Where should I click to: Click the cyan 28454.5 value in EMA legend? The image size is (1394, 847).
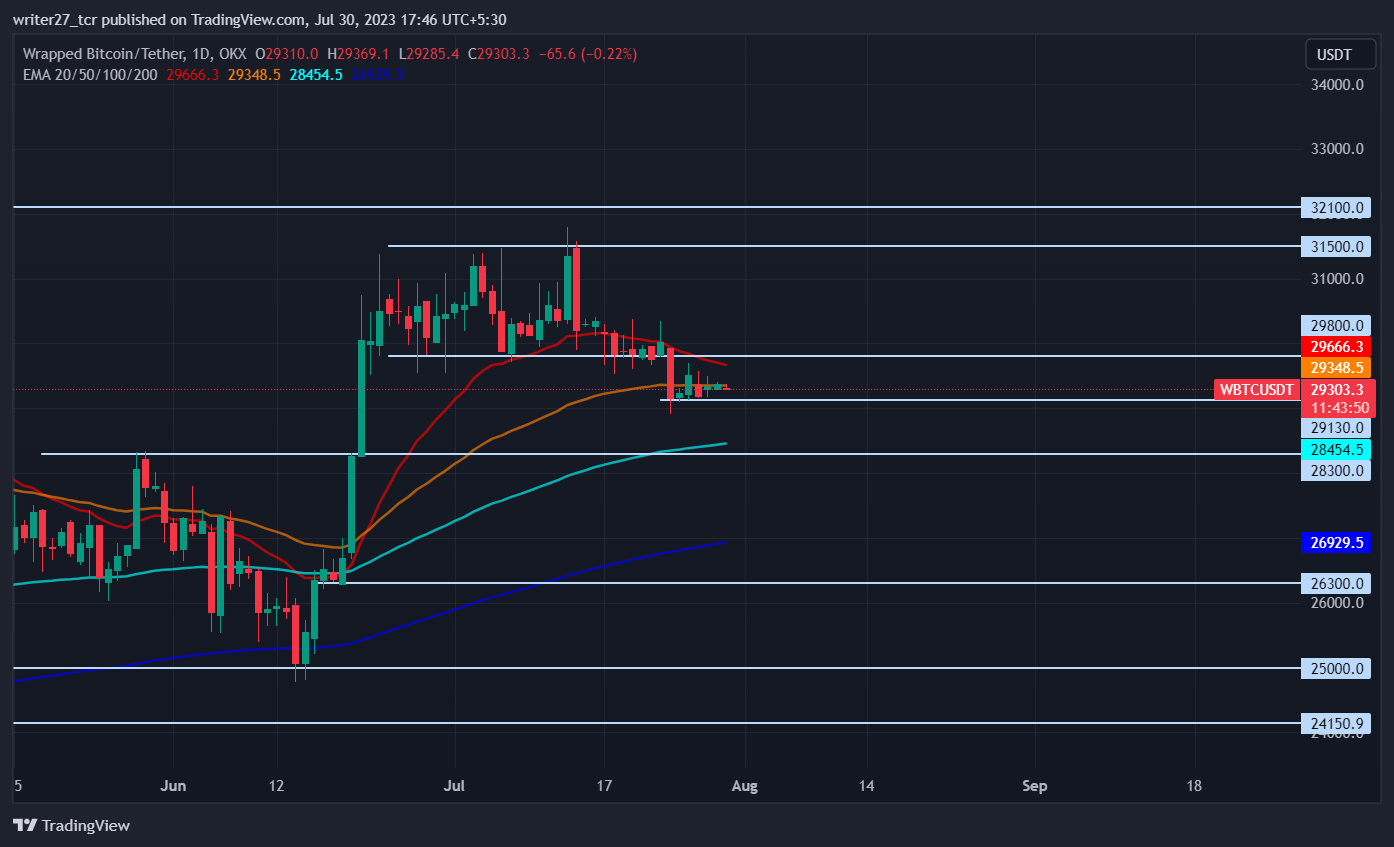coord(316,74)
